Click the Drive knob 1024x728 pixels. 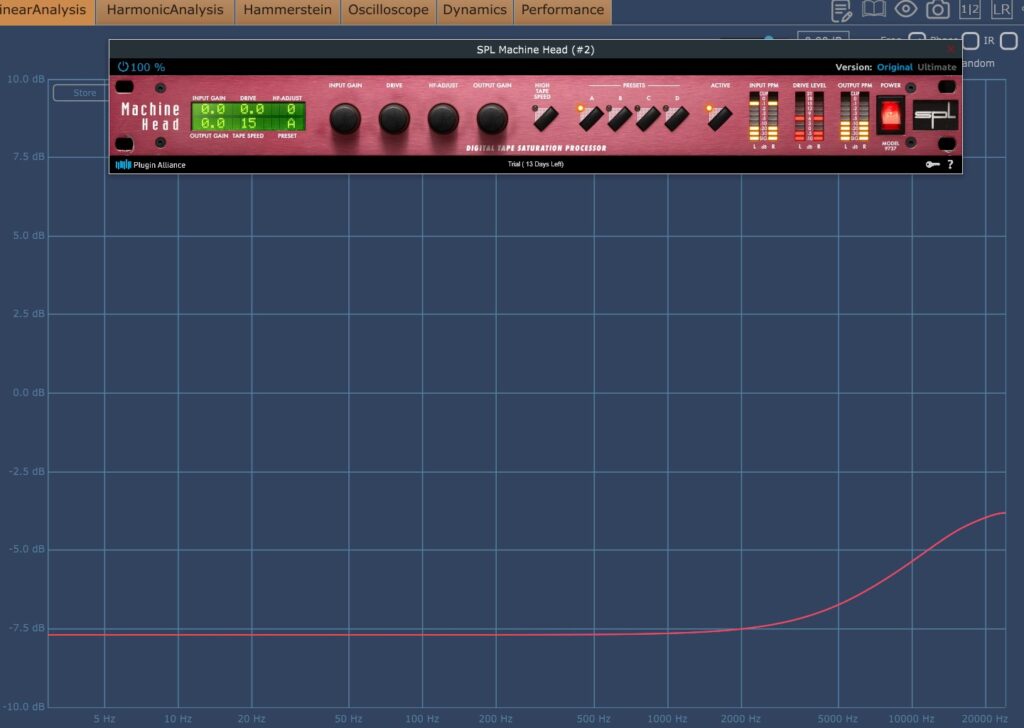[x=394, y=119]
